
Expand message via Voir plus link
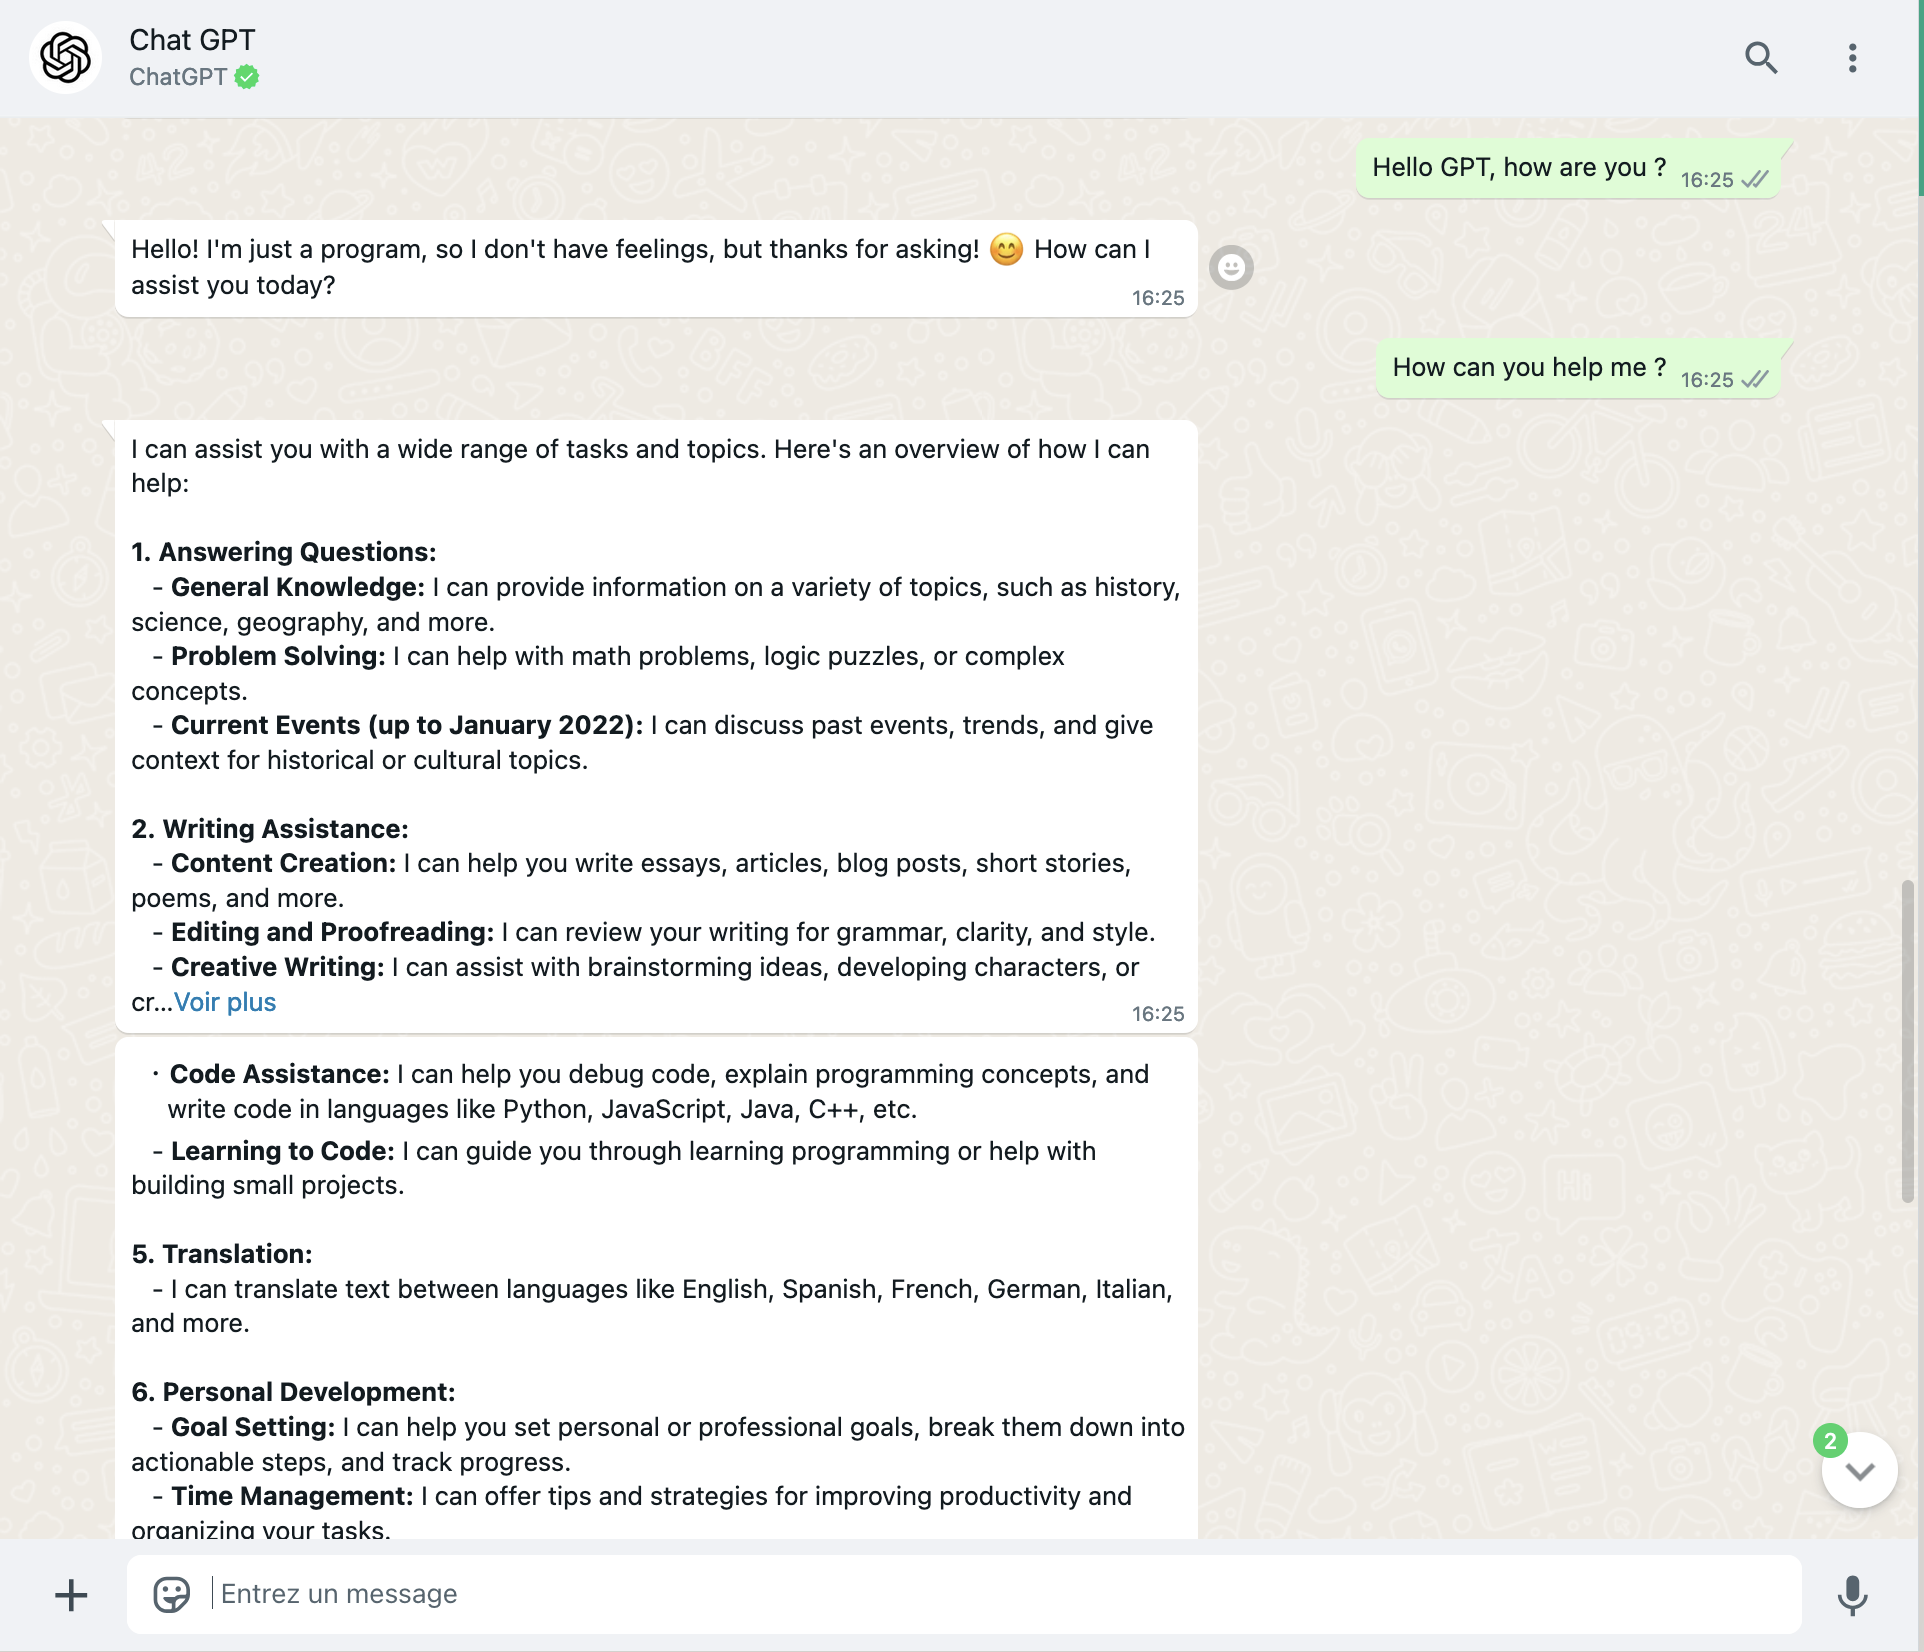point(225,1002)
